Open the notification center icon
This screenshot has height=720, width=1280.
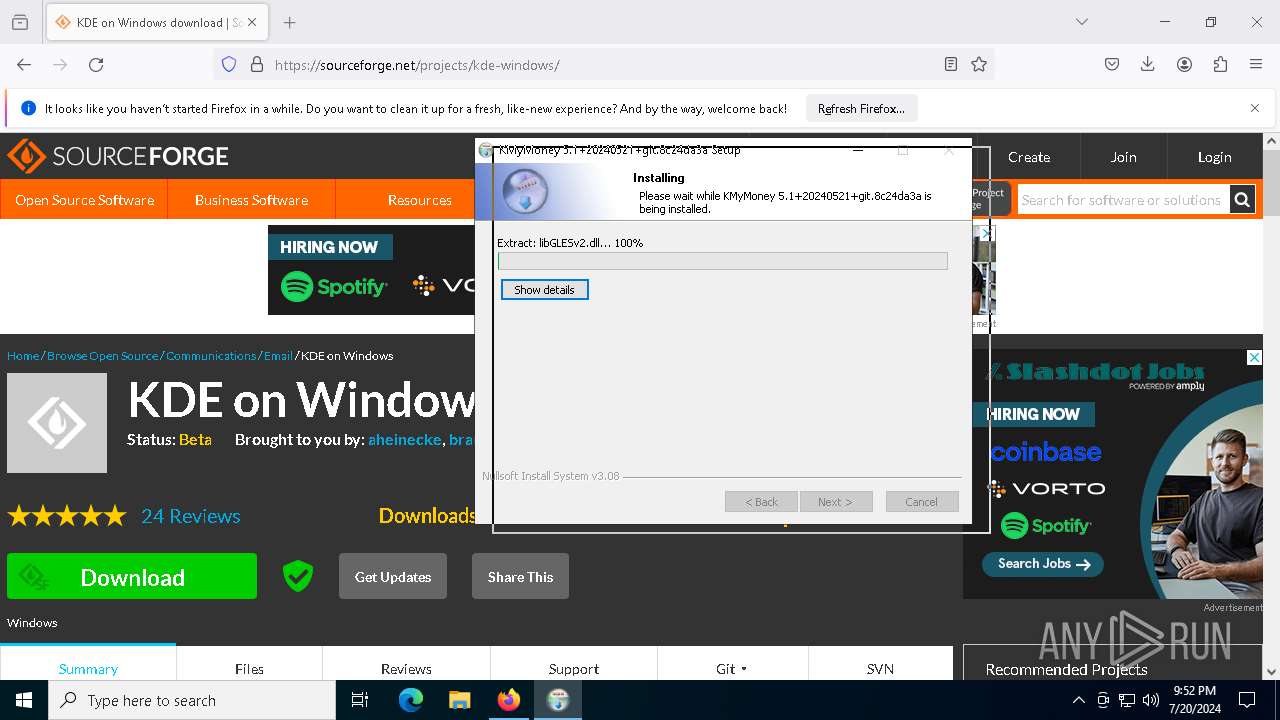tap(1247, 700)
